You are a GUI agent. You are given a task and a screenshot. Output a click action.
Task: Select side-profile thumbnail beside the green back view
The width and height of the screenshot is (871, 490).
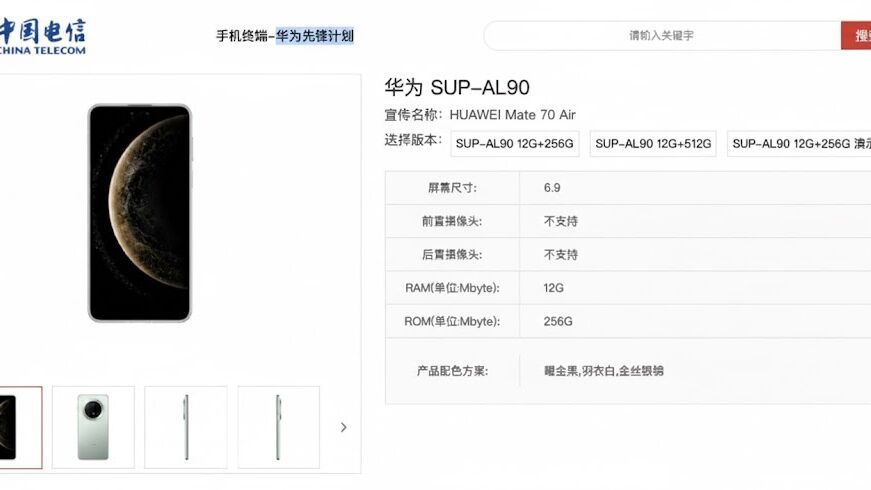(x=186, y=427)
